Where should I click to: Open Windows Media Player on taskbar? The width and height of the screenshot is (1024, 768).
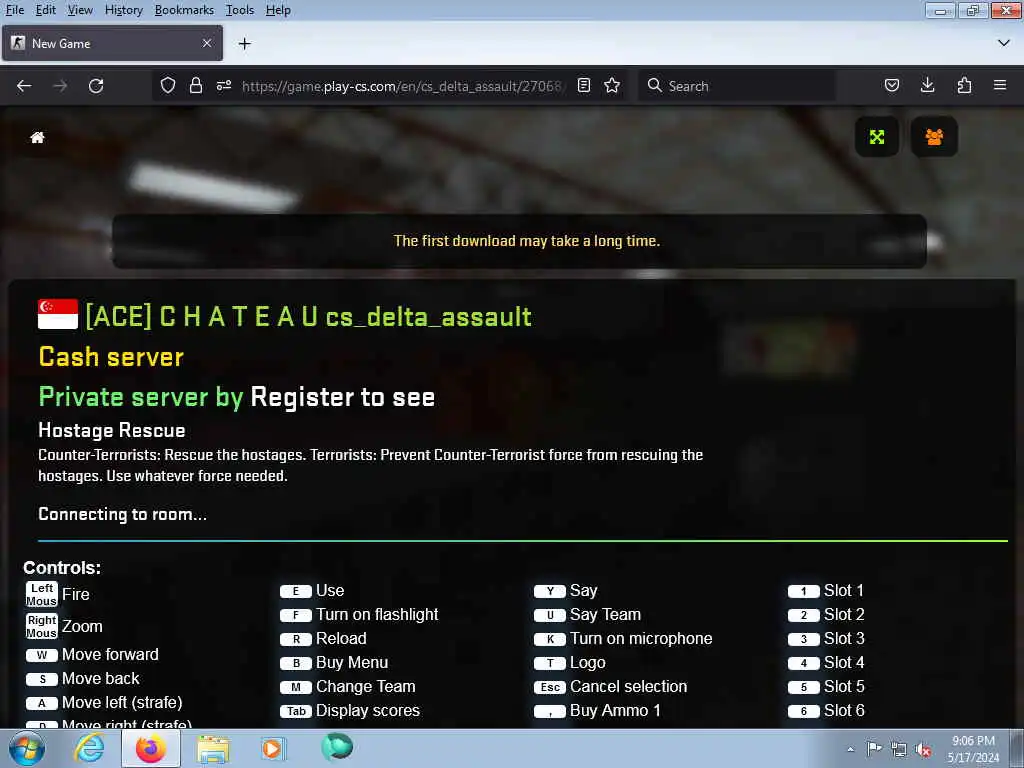point(273,748)
